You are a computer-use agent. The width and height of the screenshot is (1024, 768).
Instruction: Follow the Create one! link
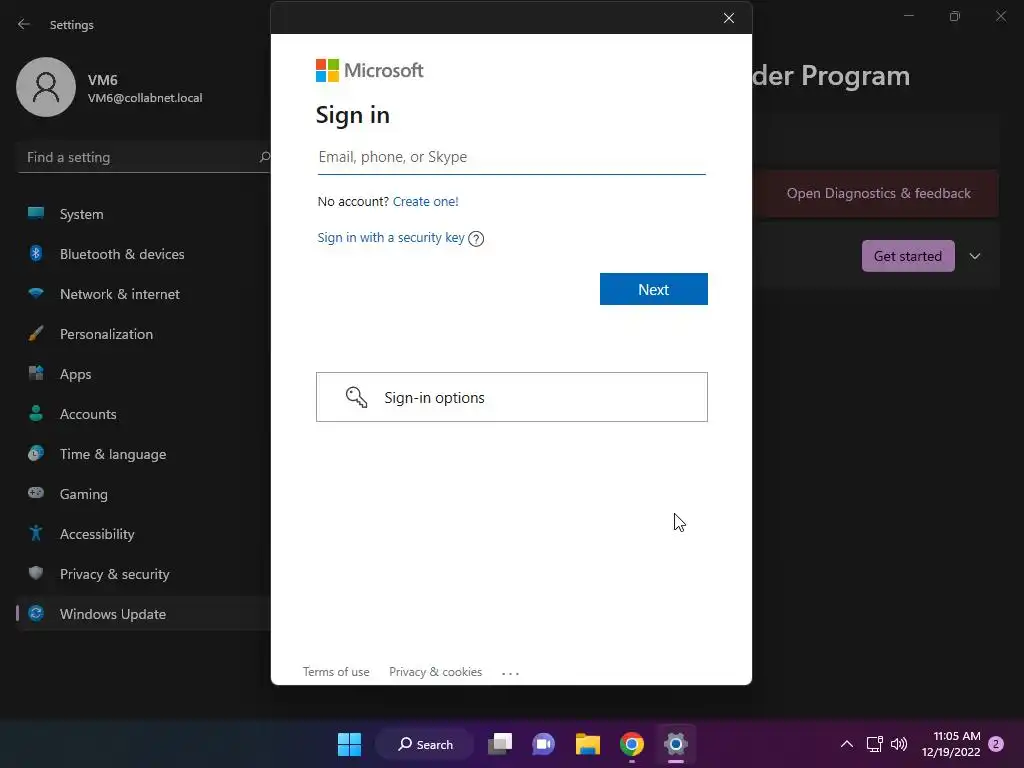tap(426, 201)
